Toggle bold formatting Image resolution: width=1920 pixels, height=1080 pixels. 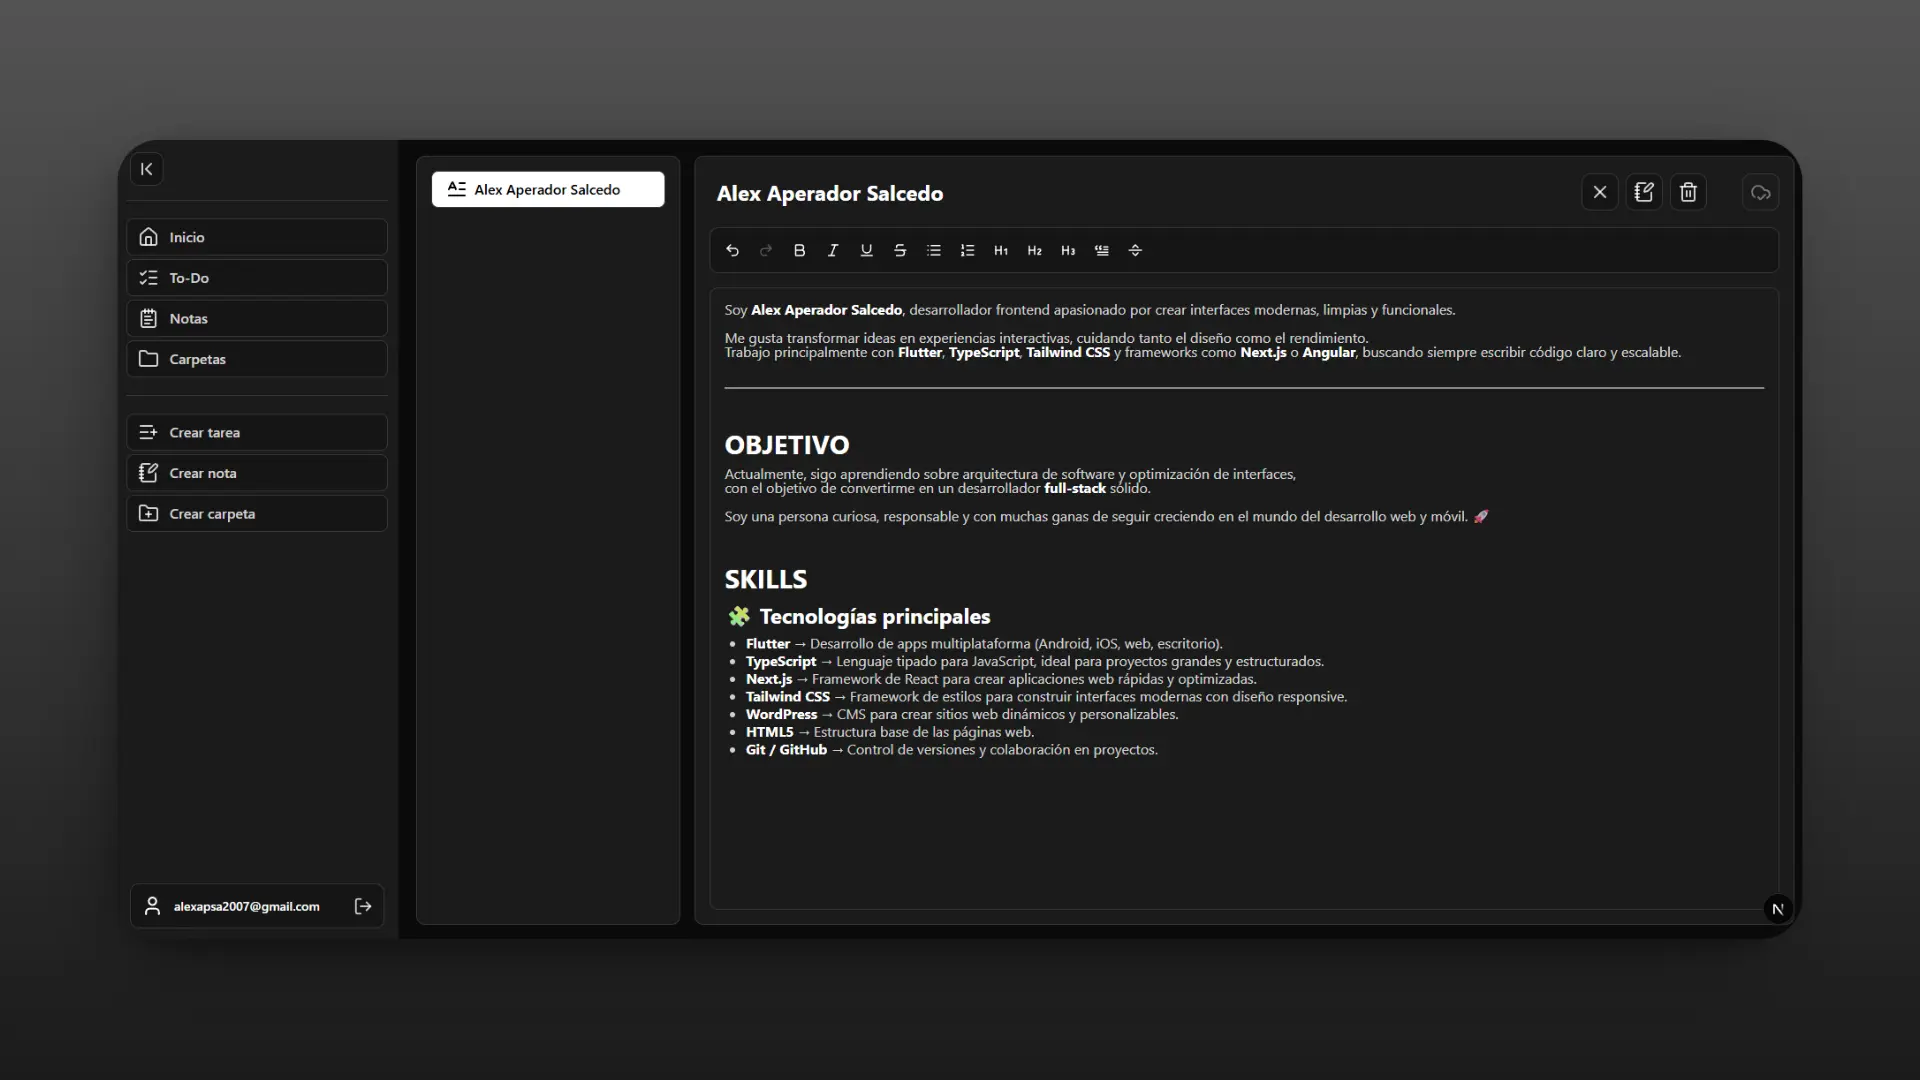click(x=799, y=251)
